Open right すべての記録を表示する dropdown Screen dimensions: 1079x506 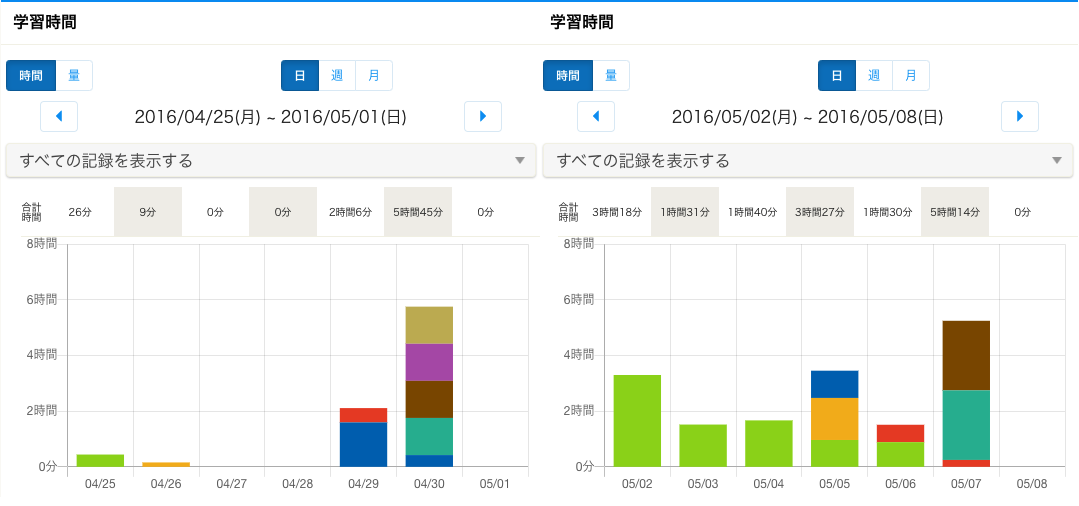pyautogui.click(x=808, y=161)
